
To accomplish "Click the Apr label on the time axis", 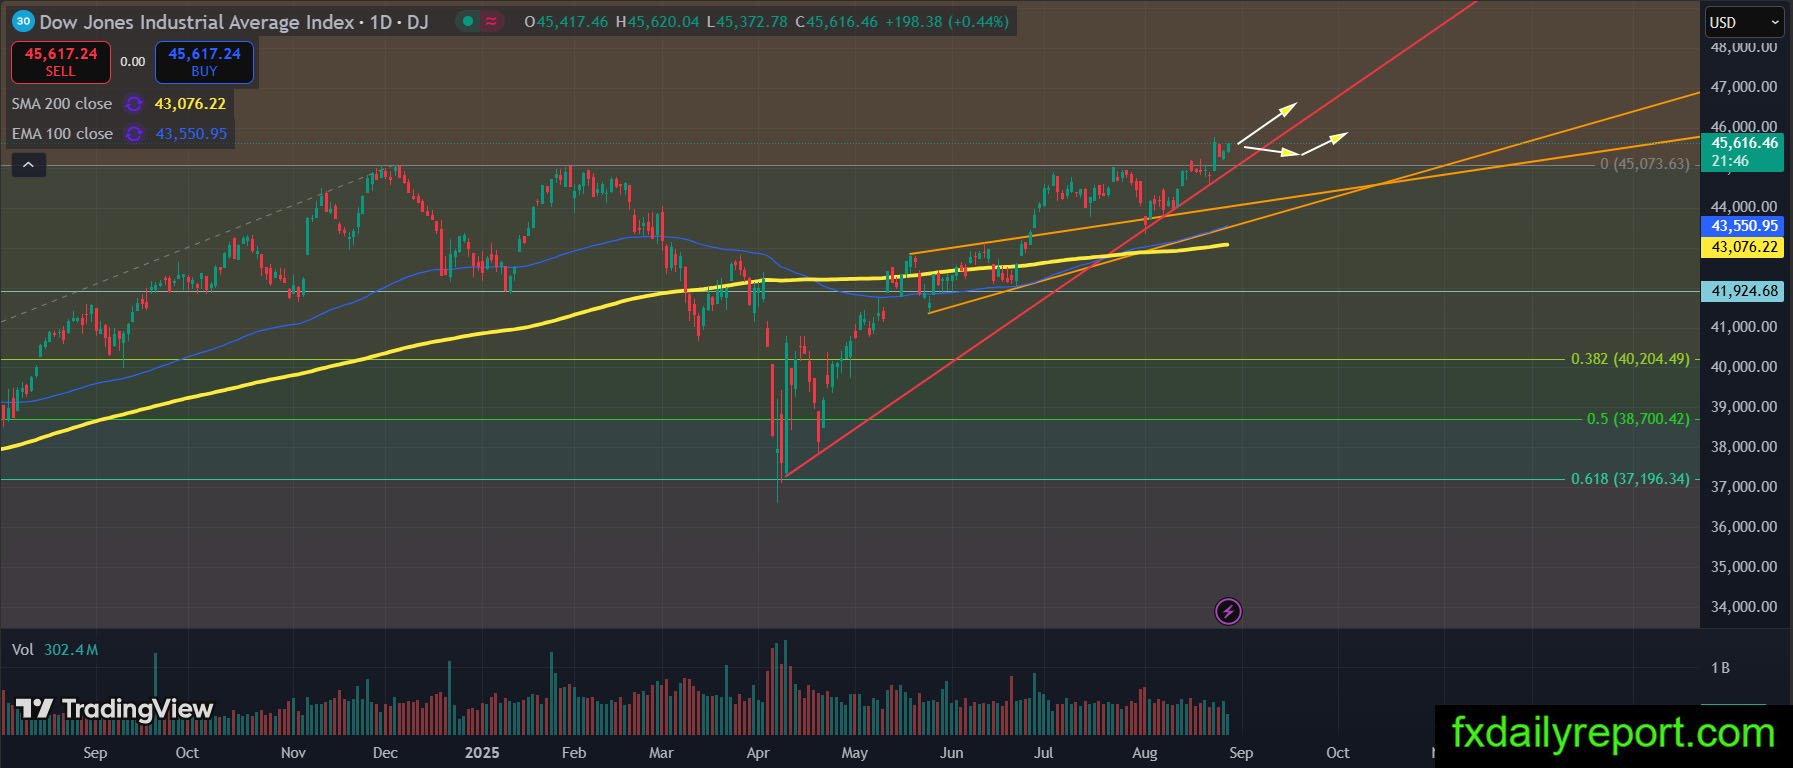I will [758, 753].
